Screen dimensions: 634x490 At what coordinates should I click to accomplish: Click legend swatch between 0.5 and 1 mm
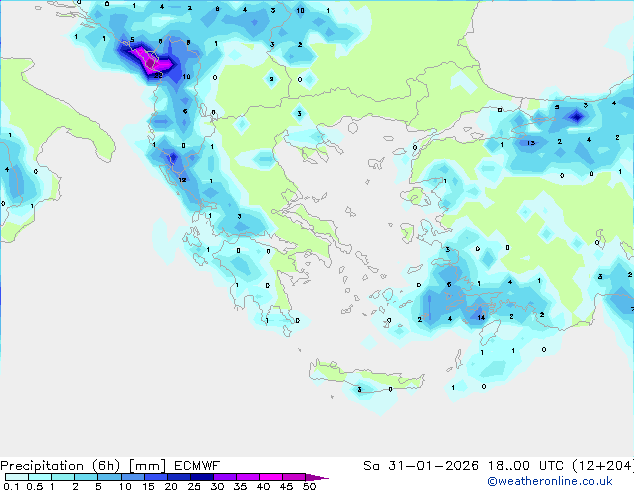coord(40,477)
